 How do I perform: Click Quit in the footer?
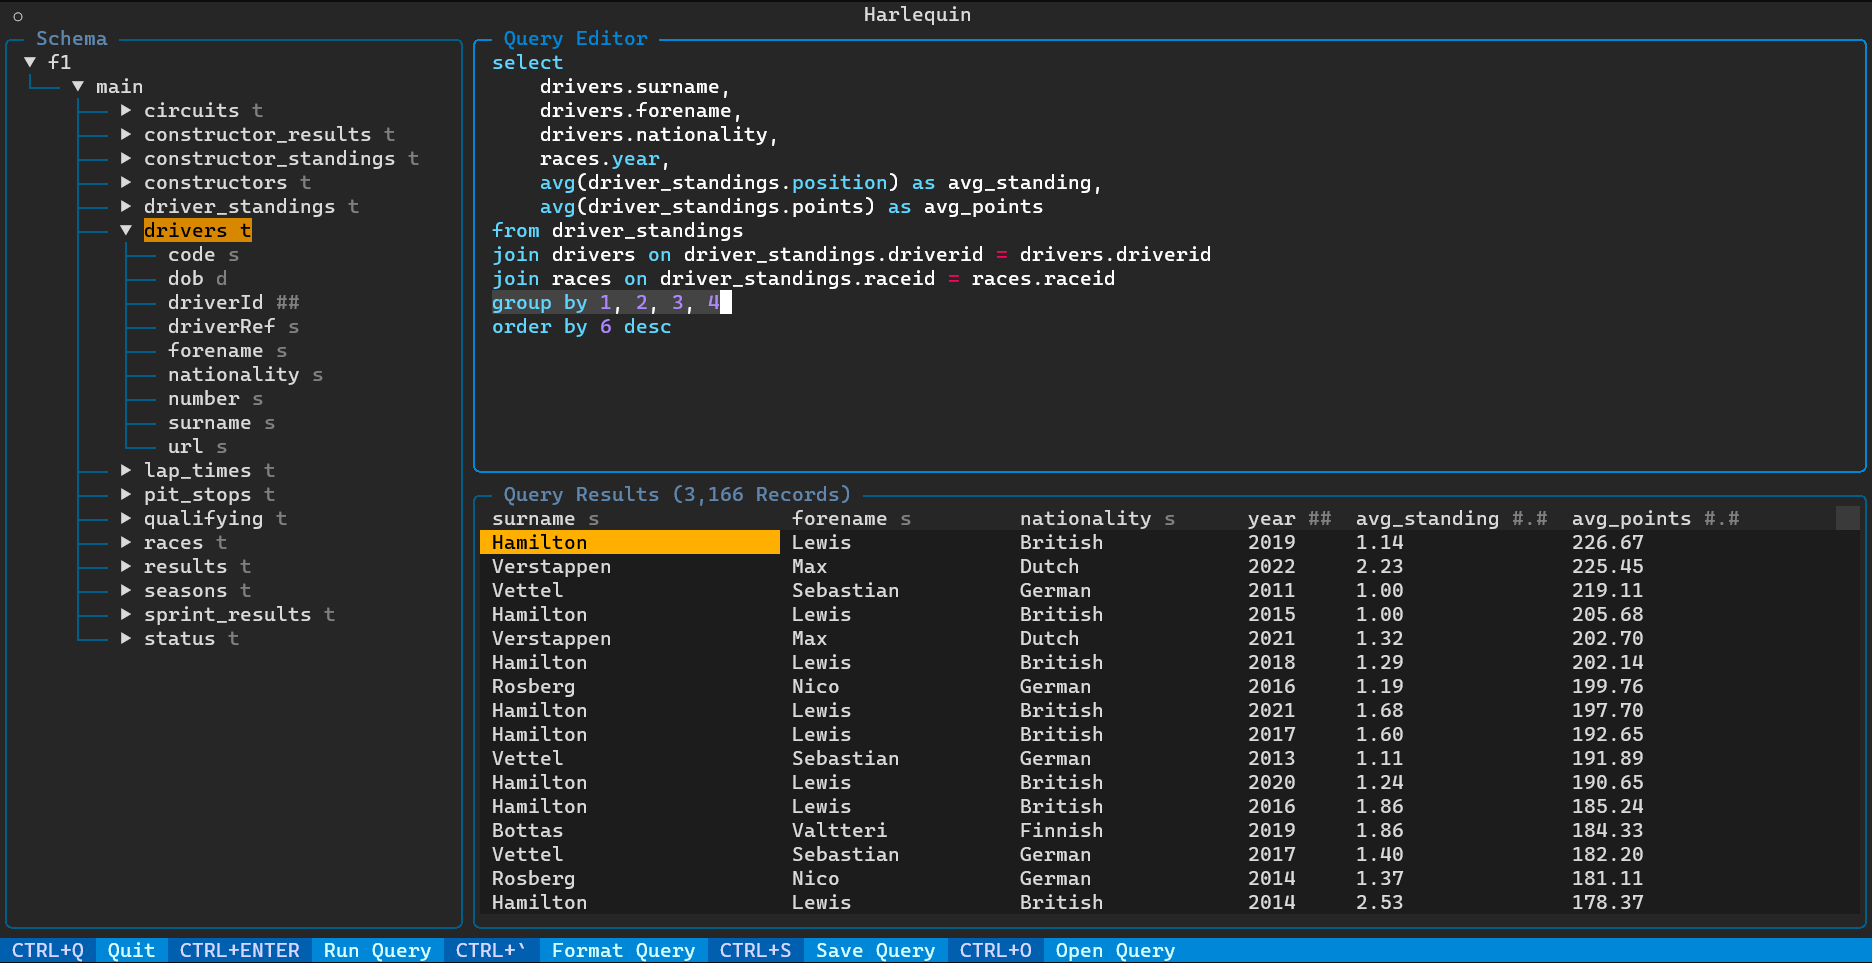pos(132,950)
